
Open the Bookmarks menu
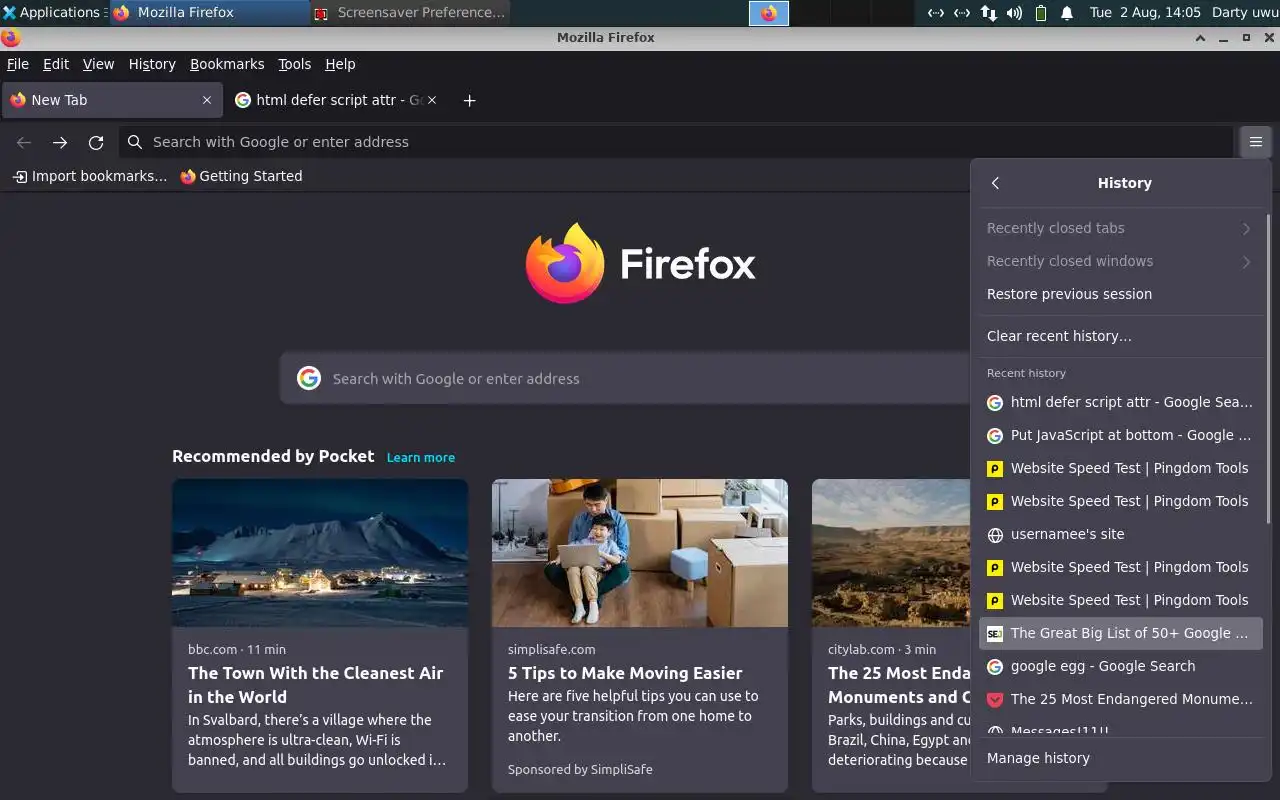tap(227, 64)
